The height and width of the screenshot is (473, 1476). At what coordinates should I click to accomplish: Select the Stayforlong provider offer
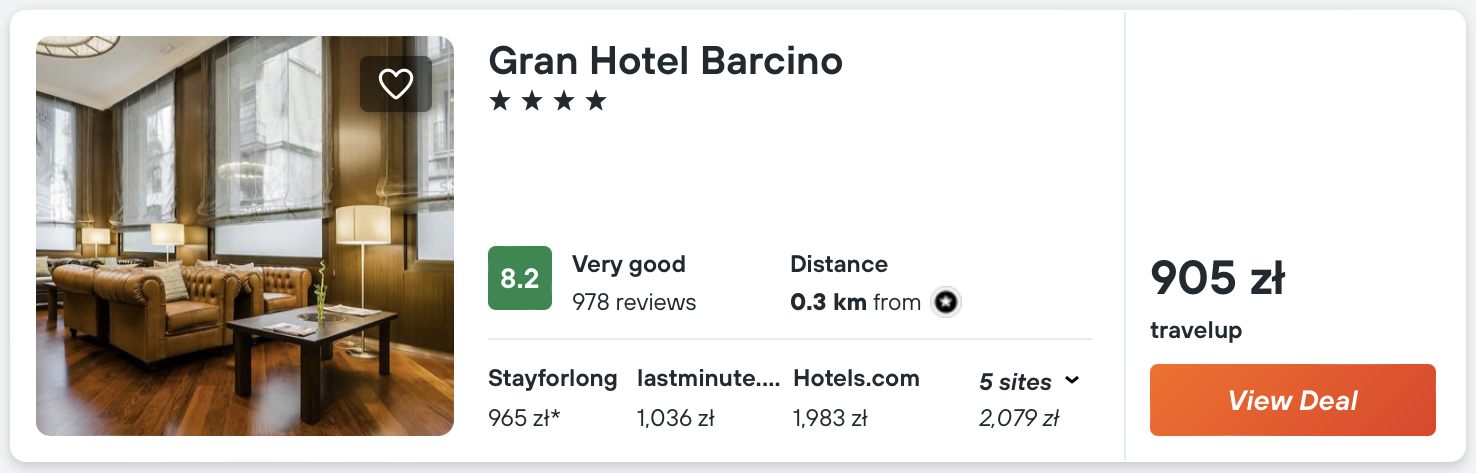click(552, 379)
